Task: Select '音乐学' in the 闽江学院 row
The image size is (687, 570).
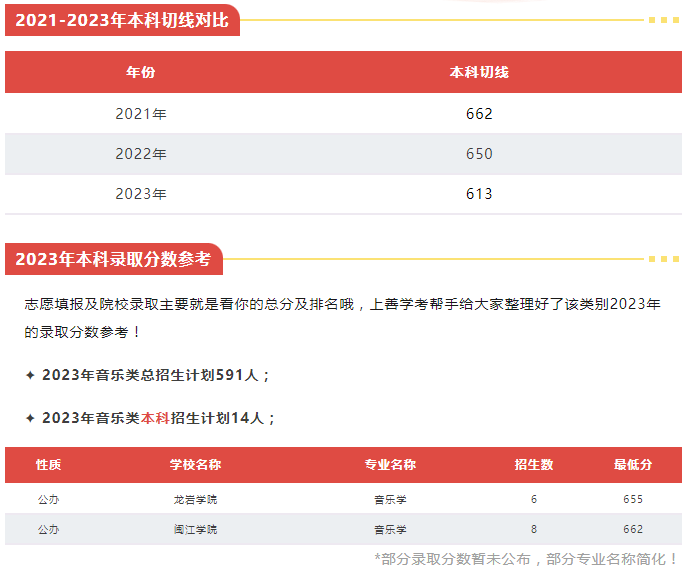Action: tap(390, 530)
